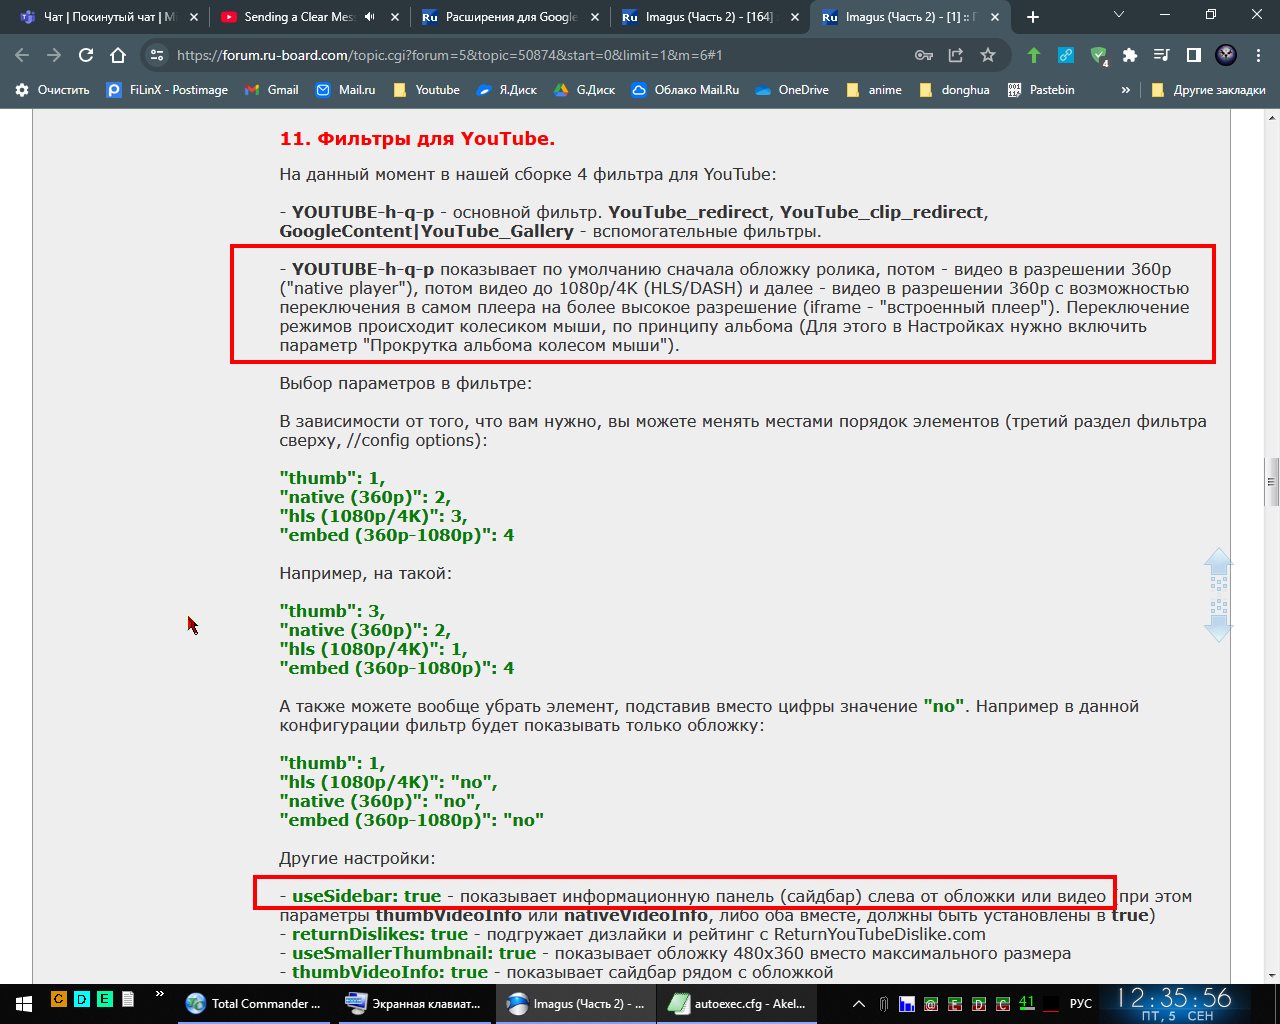This screenshot has height=1024, width=1280.
Task: Switch to Imagus (Часть 2) taskbar button
Action: point(576,1003)
